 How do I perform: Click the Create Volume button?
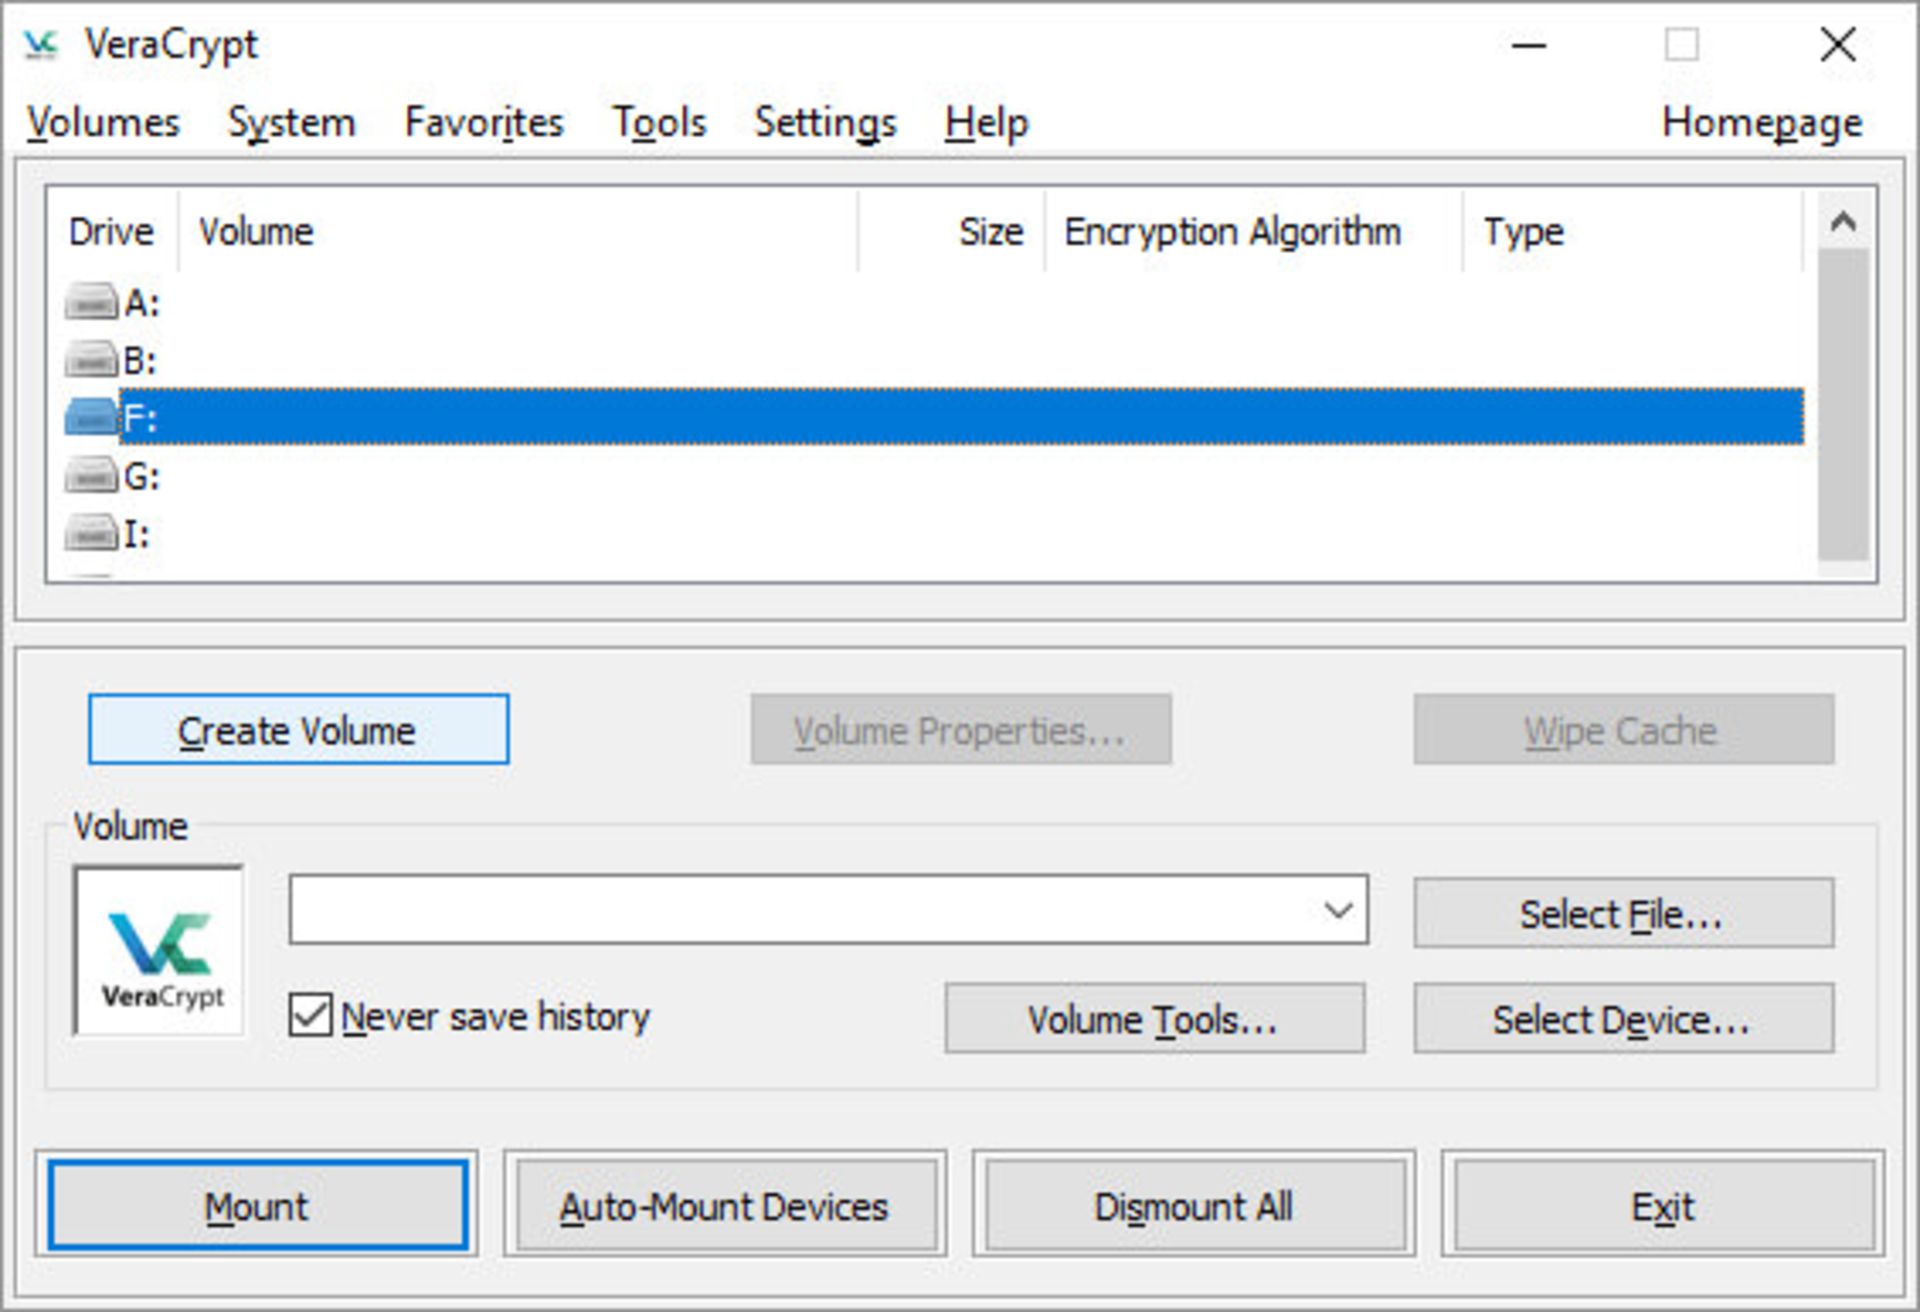coord(296,730)
